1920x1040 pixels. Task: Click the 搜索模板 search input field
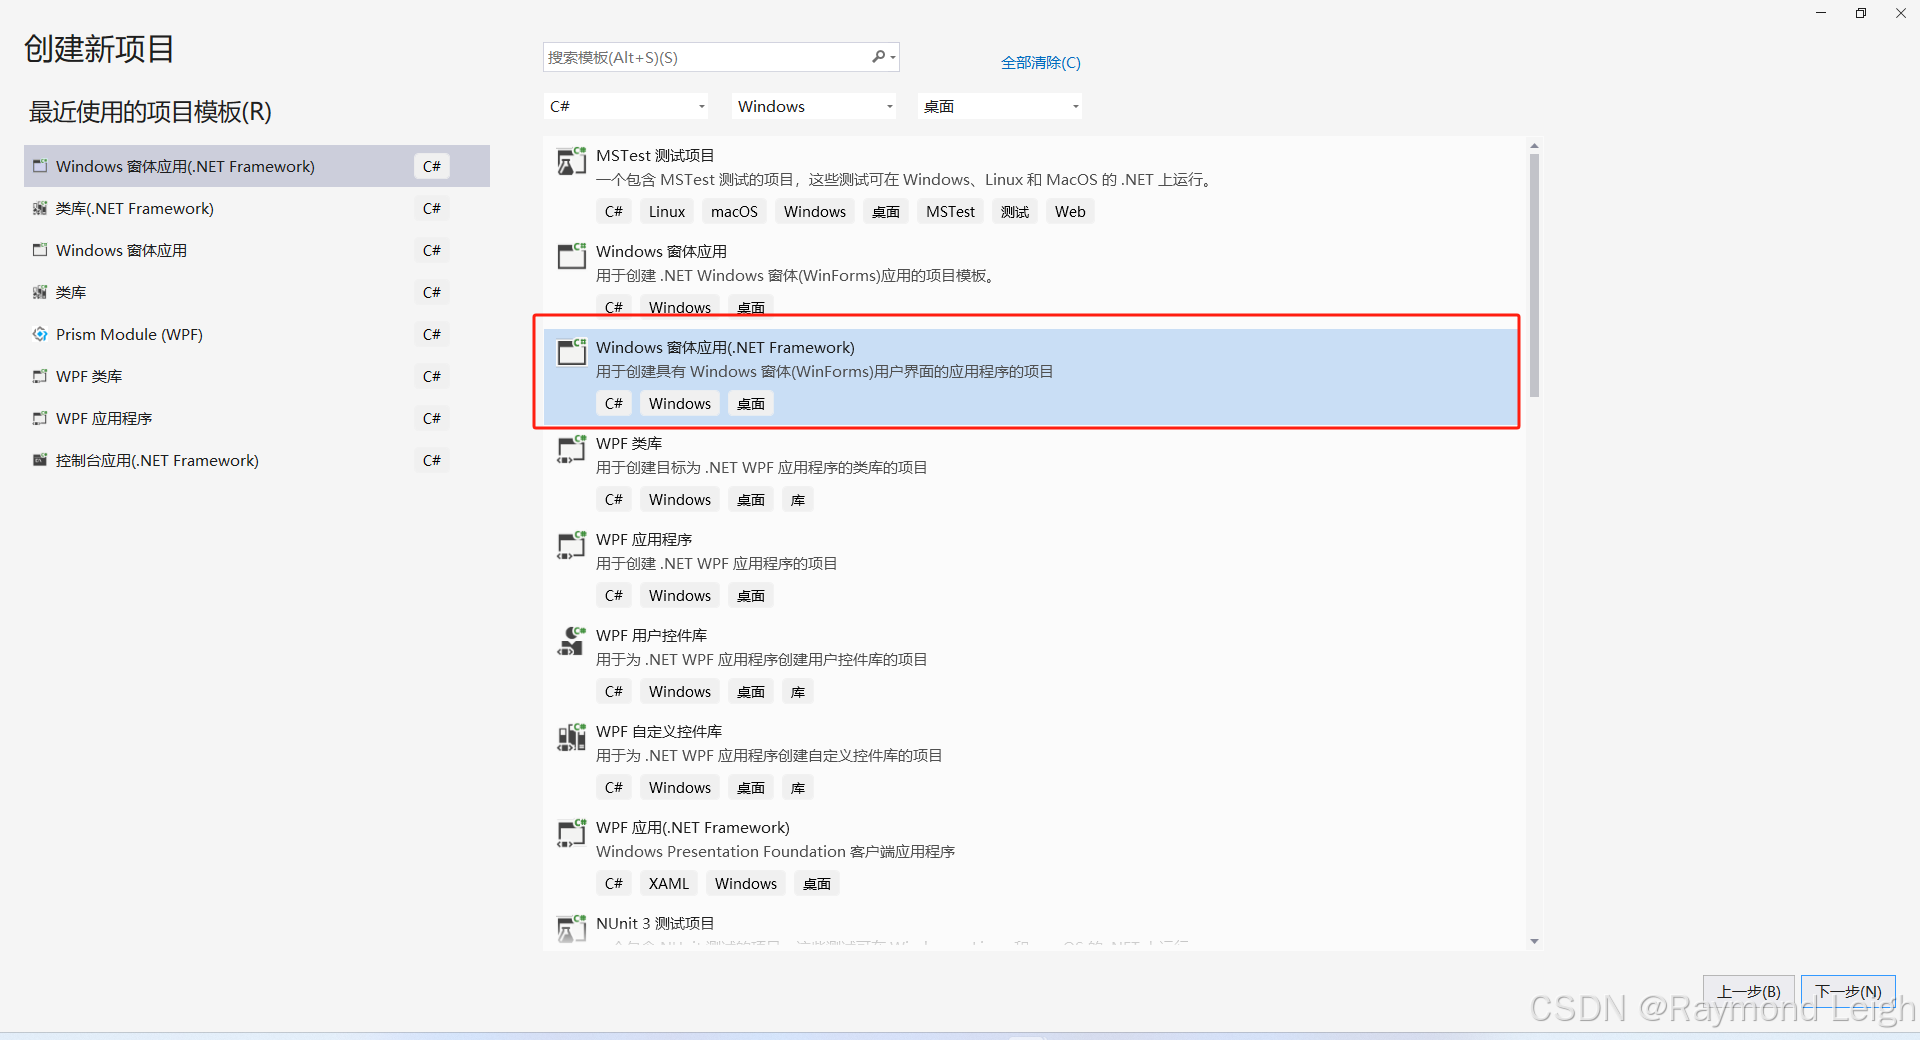pos(705,57)
